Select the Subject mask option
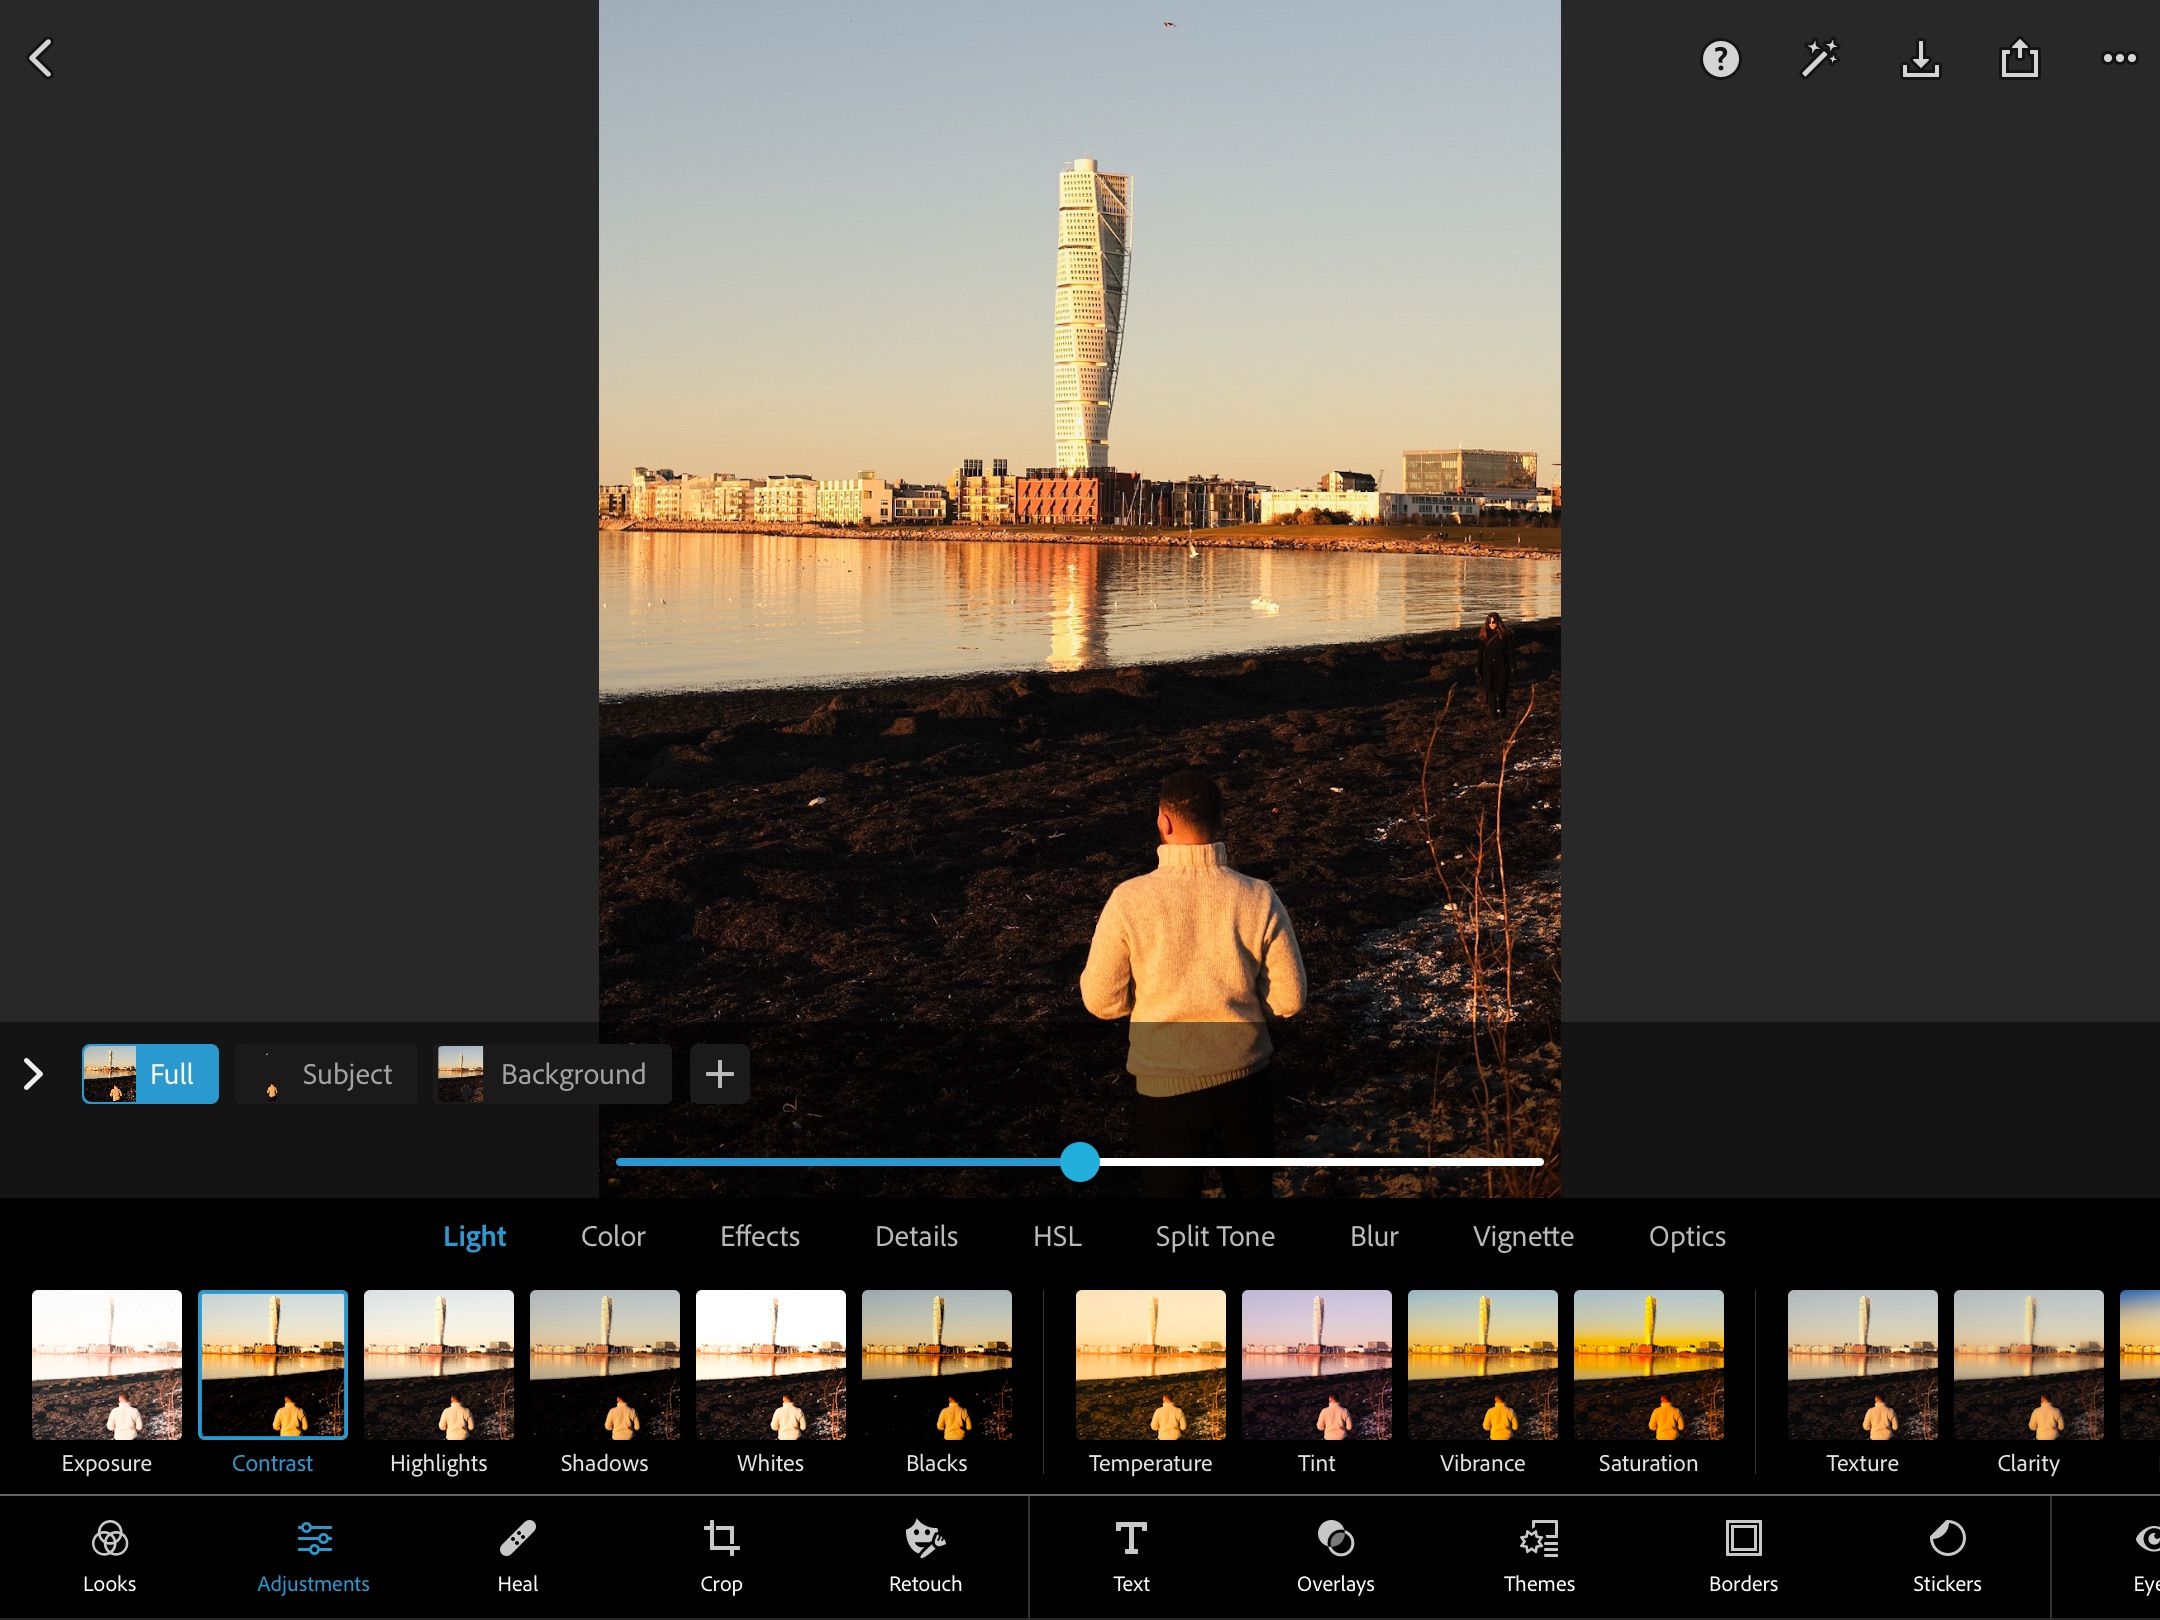This screenshot has width=2160, height=1620. pos(326,1074)
